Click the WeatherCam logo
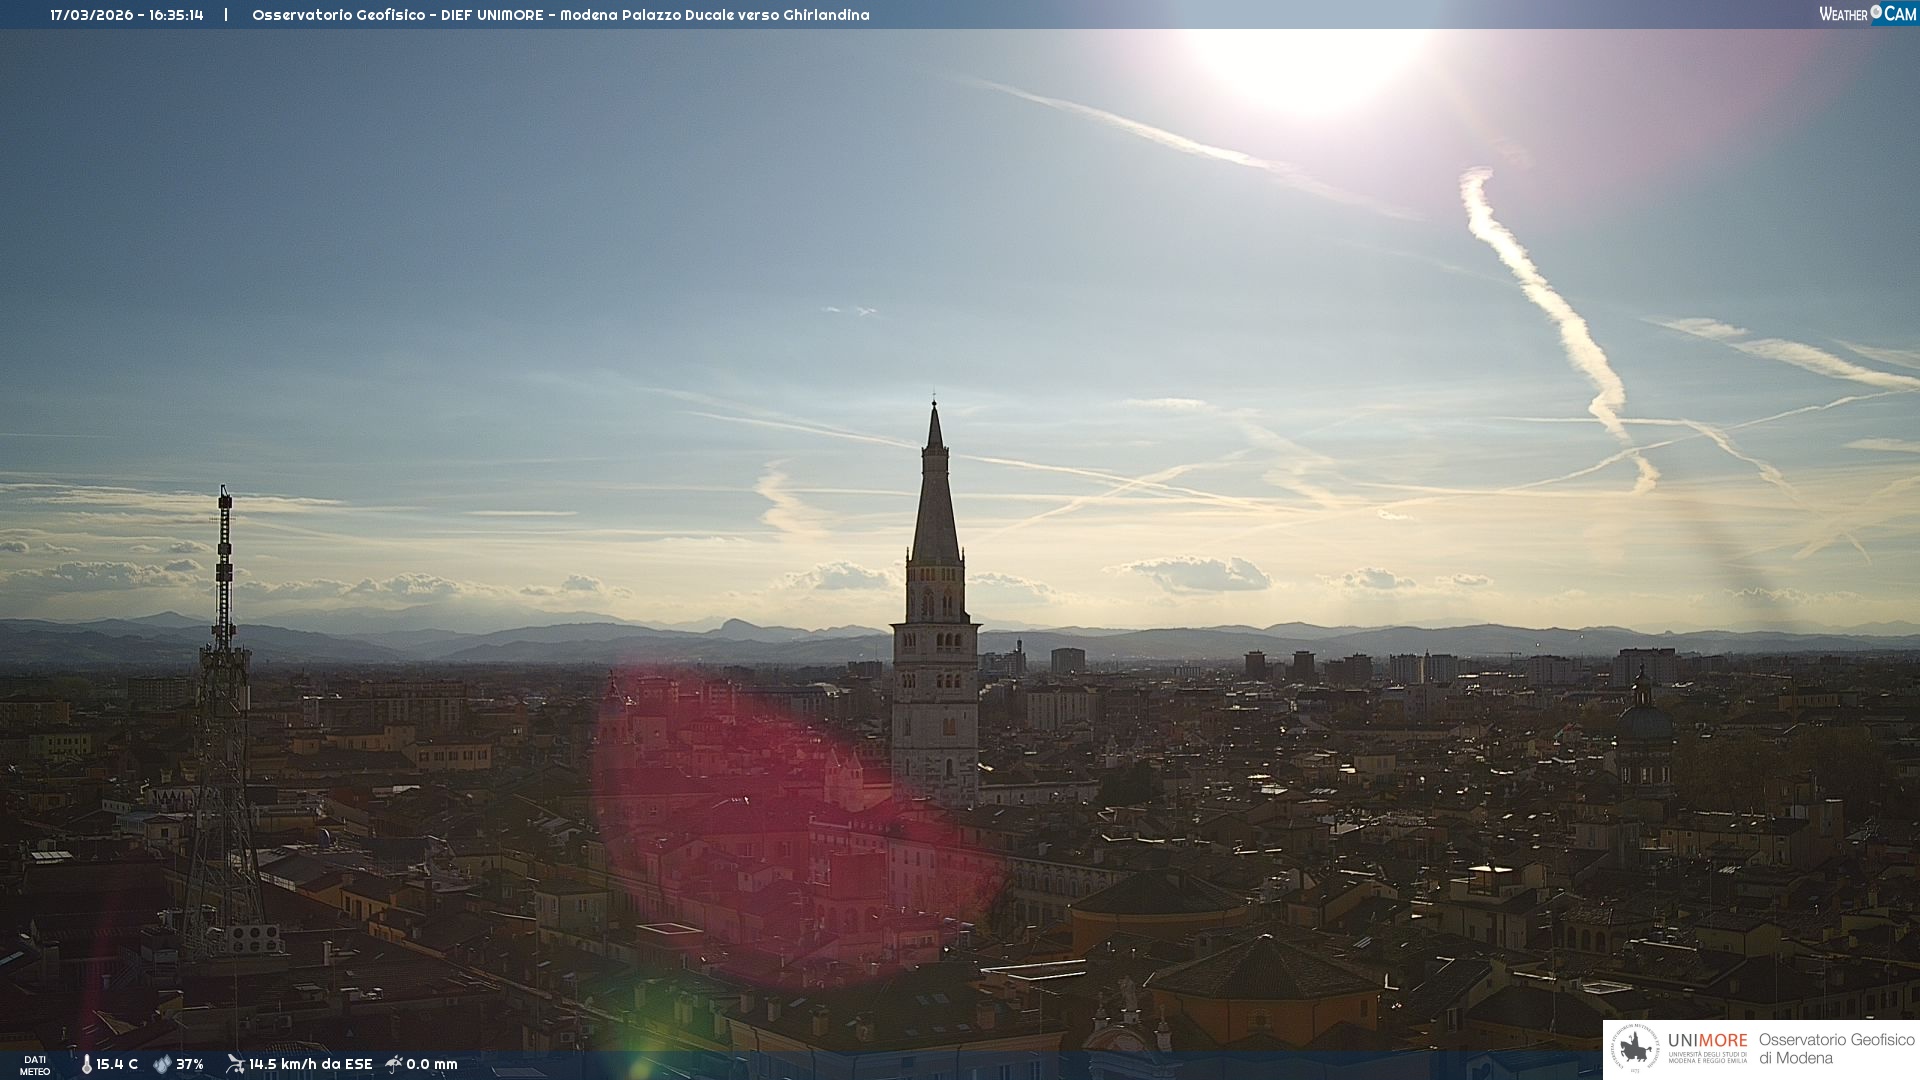This screenshot has height=1080, width=1920. (1867, 14)
